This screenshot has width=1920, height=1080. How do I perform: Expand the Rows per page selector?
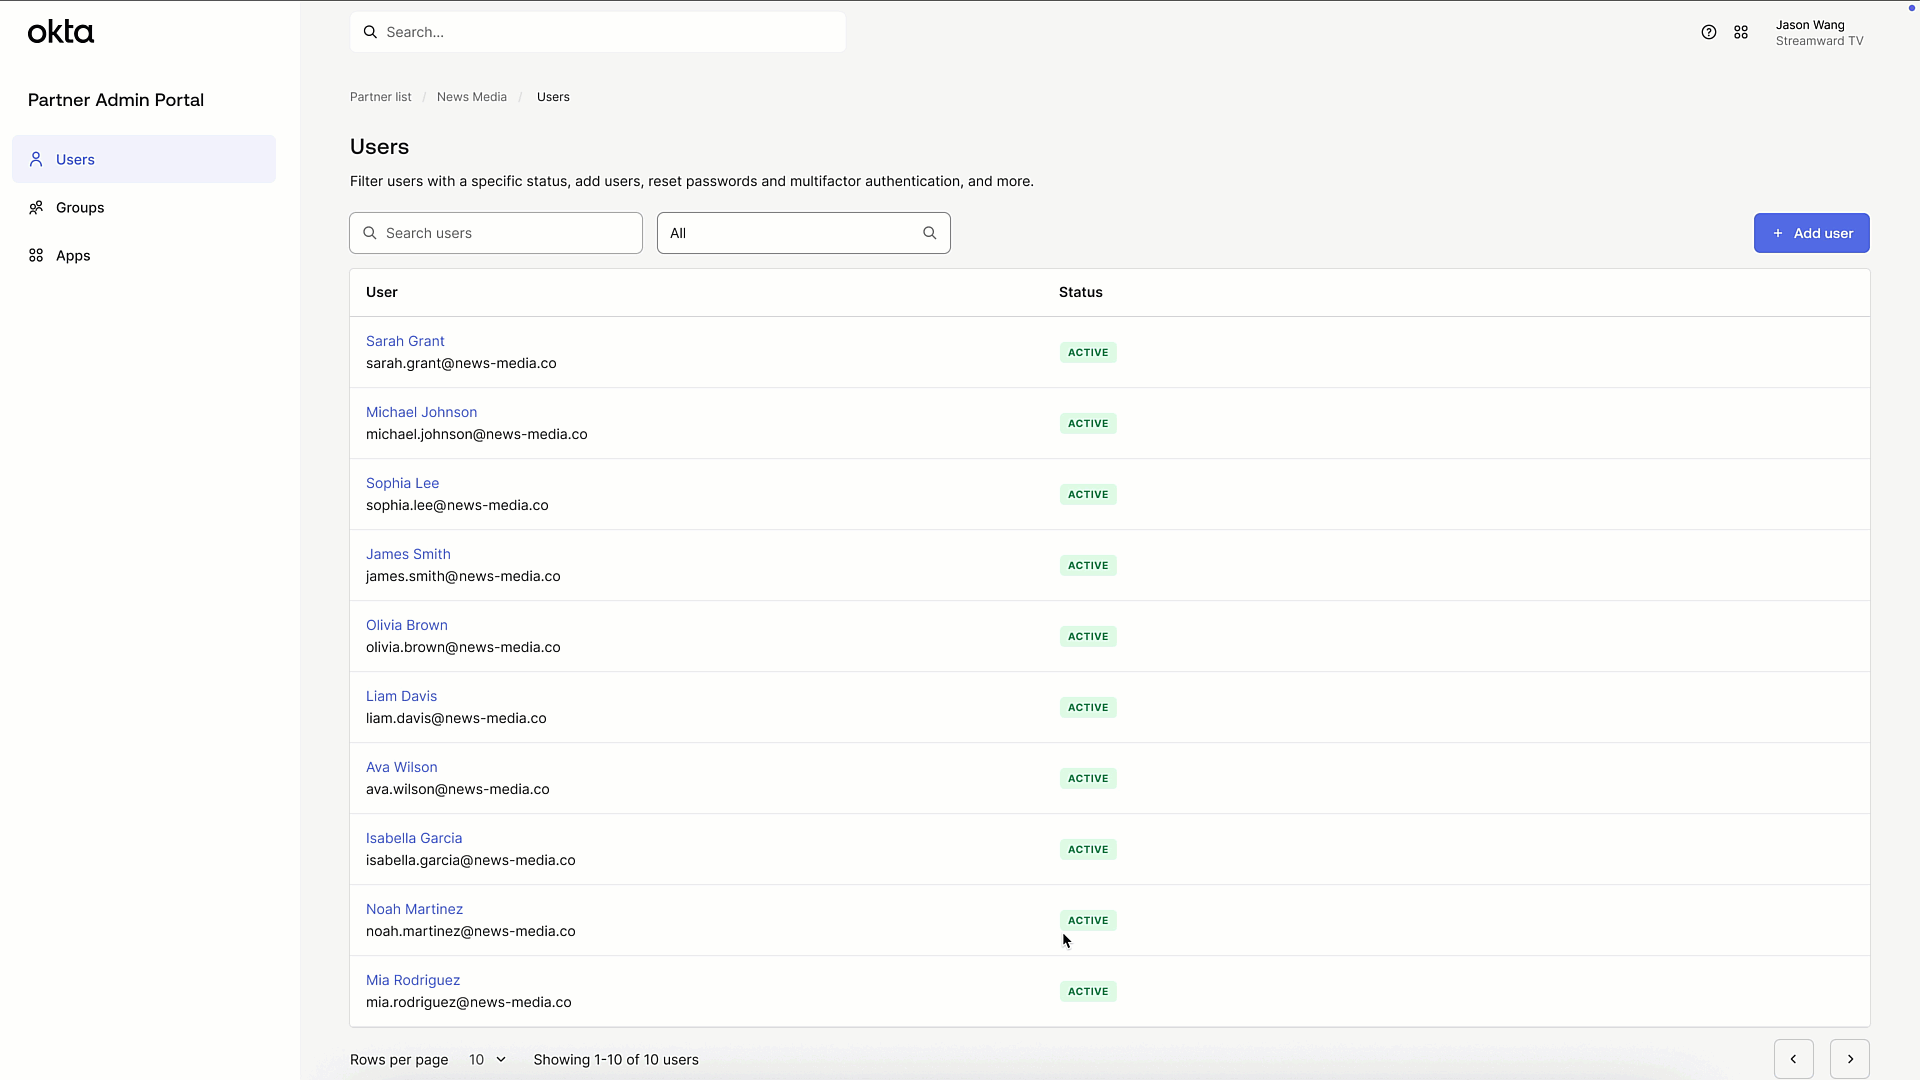487,1059
